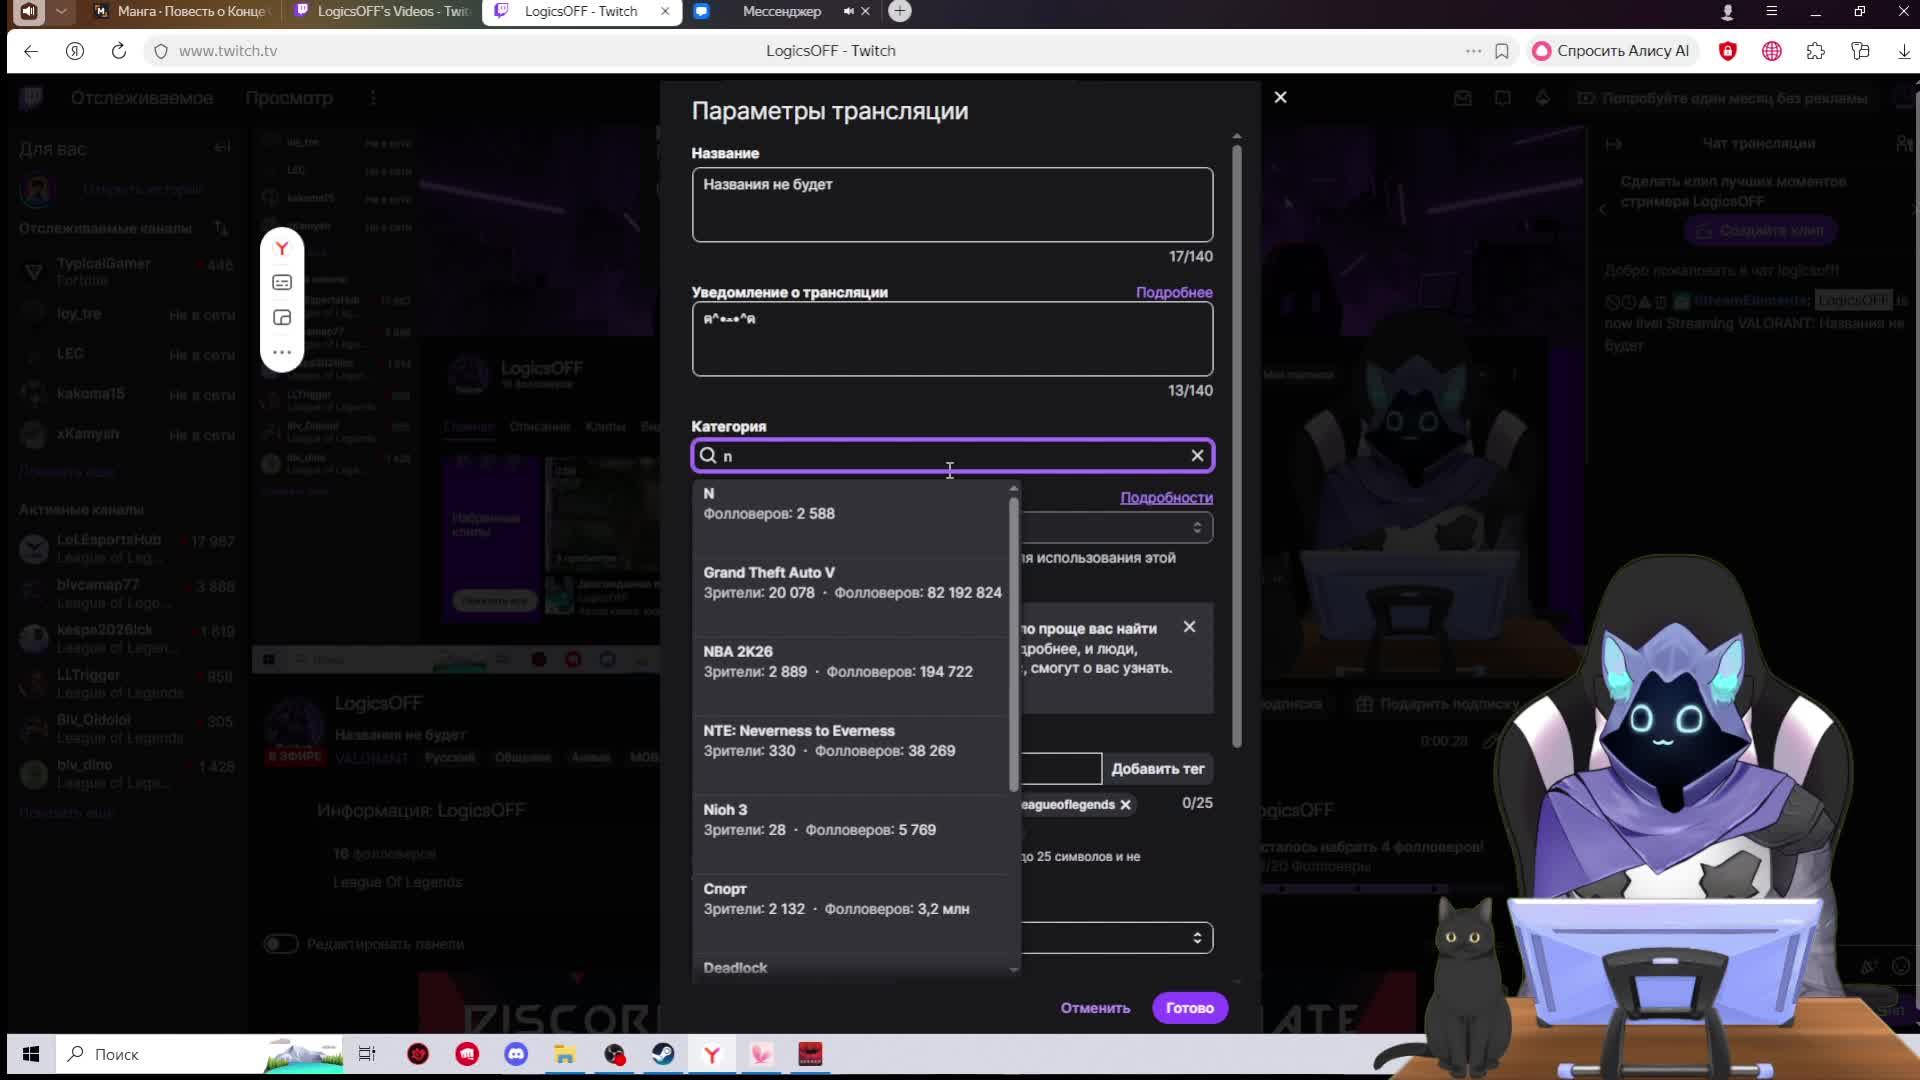Click Отменить to cancel changes
Viewport: 1920px width, 1080px height.
click(x=1095, y=1008)
